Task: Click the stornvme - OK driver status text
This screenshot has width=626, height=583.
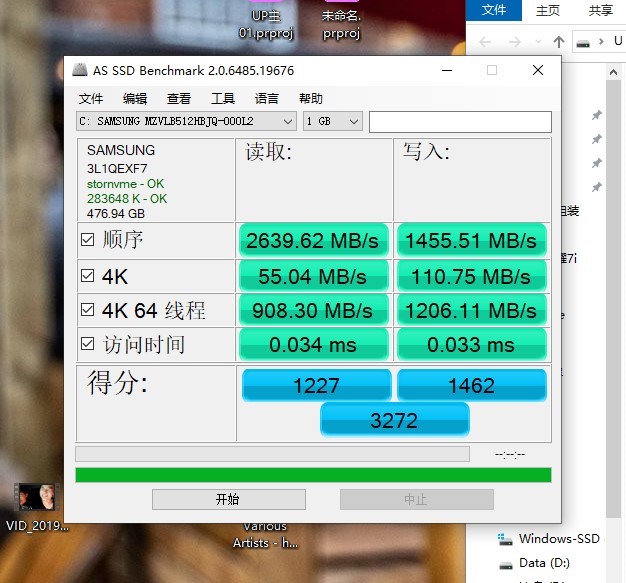Action: click(x=125, y=184)
